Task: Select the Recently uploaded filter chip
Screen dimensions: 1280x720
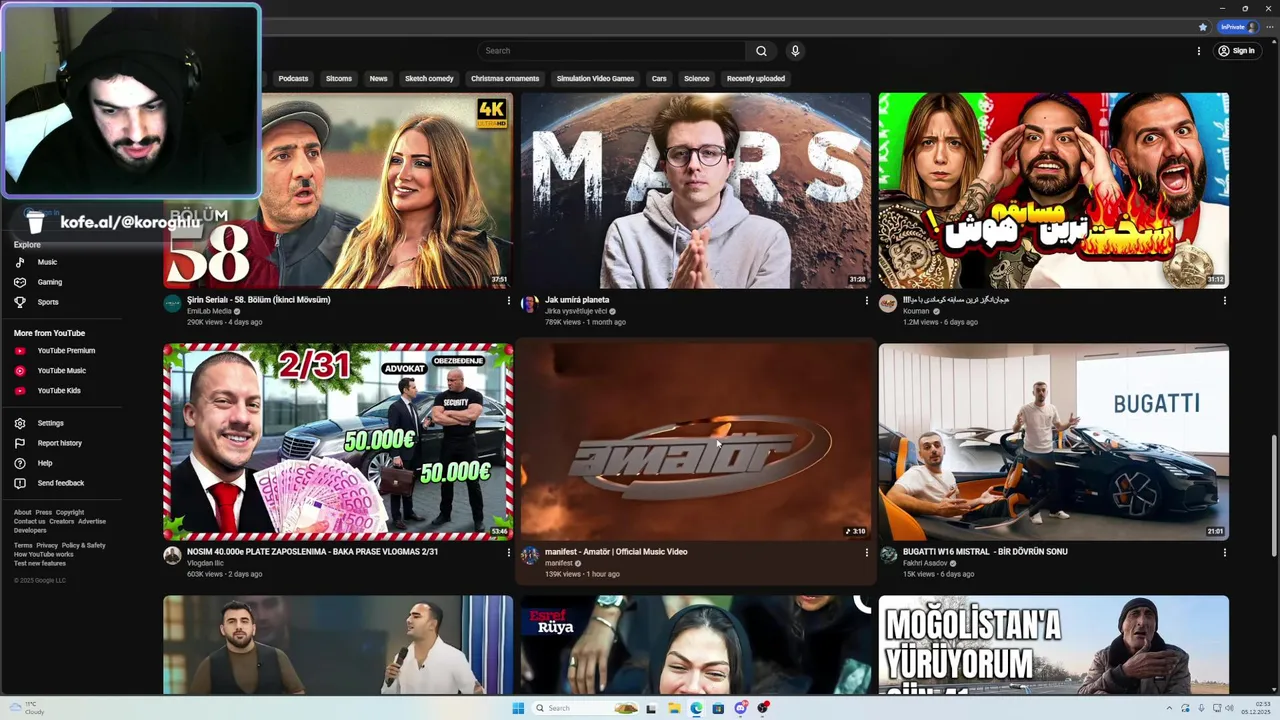Action: point(756,78)
